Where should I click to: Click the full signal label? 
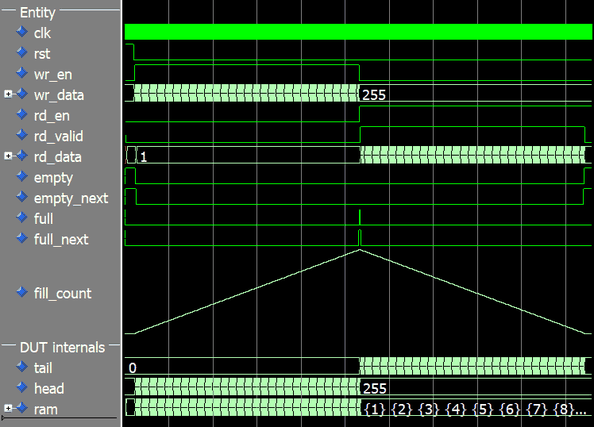(x=44, y=219)
